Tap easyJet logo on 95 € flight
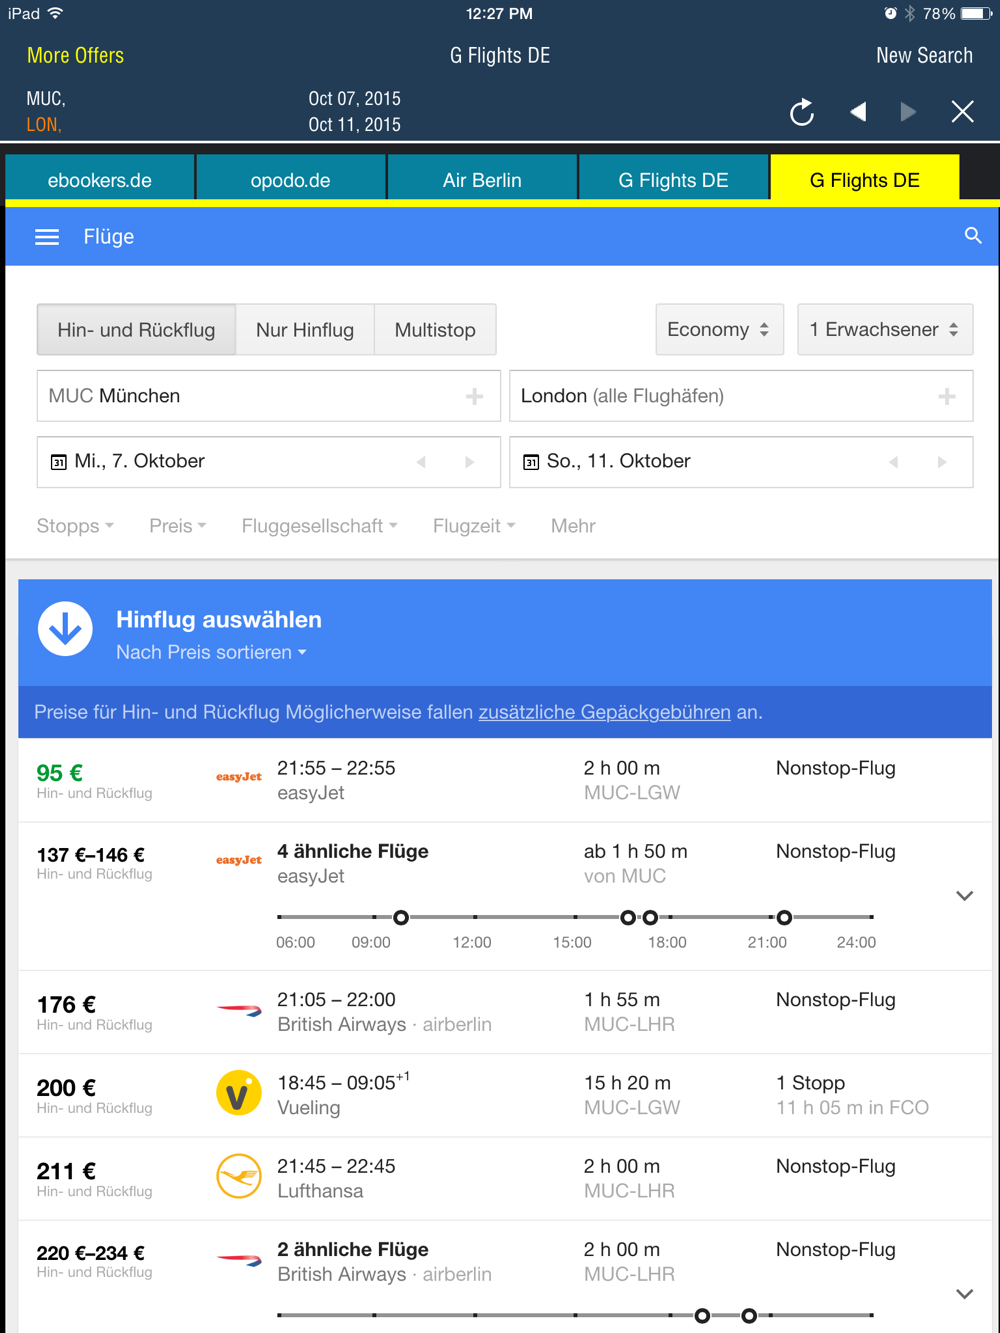This screenshot has height=1333, width=1000. (239, 777)
